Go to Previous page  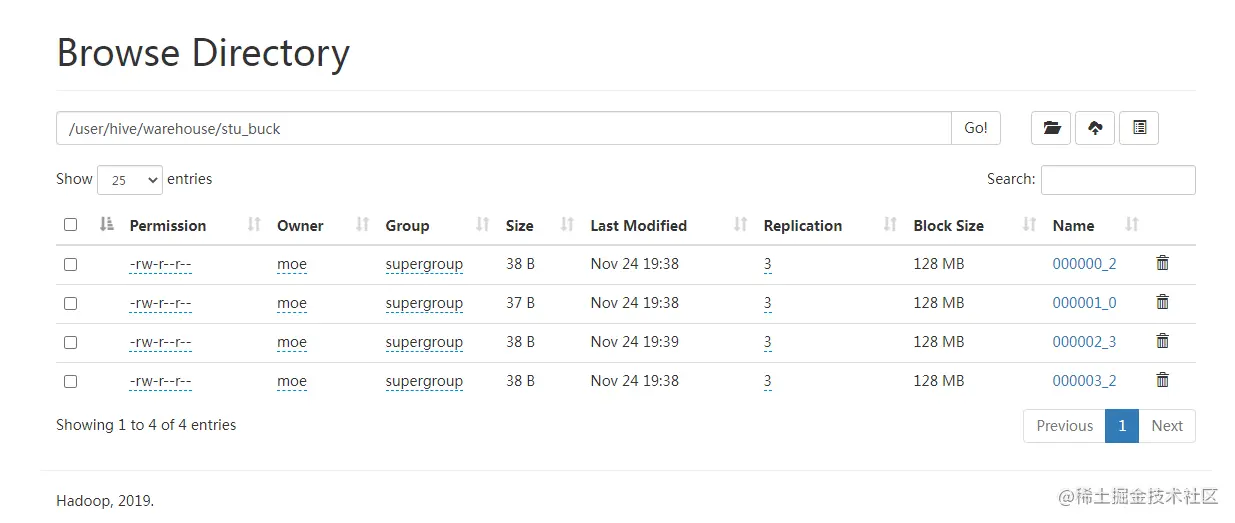tap(1064, 426)
